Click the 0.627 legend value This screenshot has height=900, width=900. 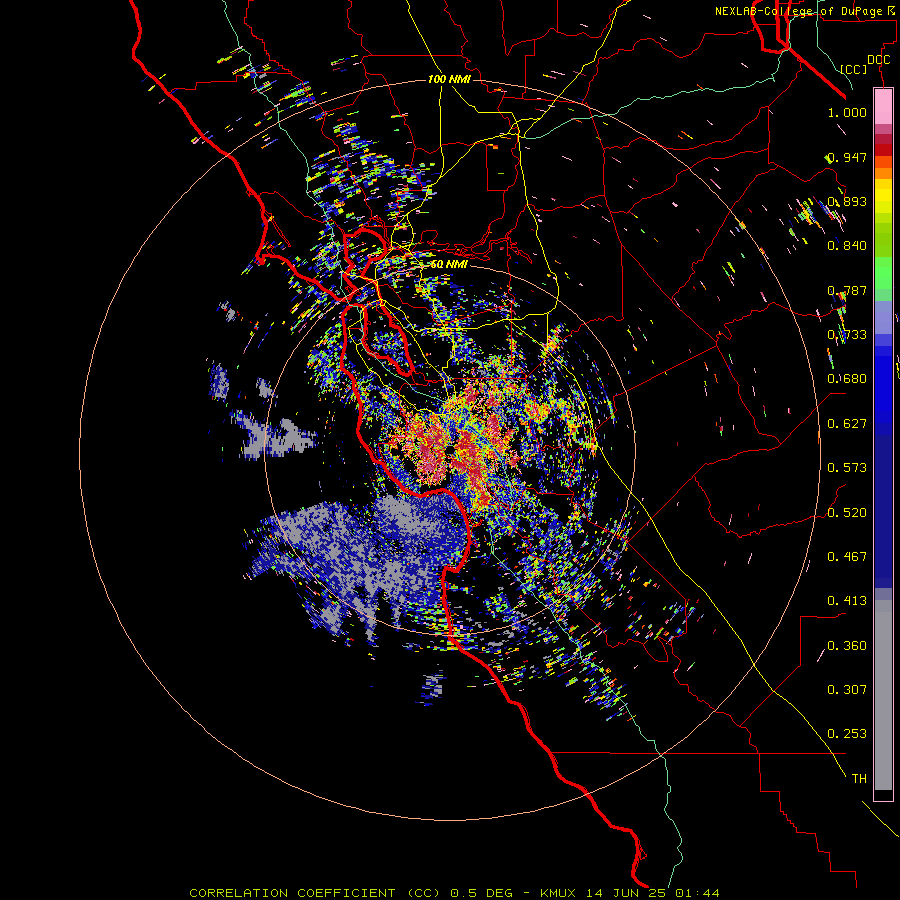pyautogui.click(x=847, y=424)
